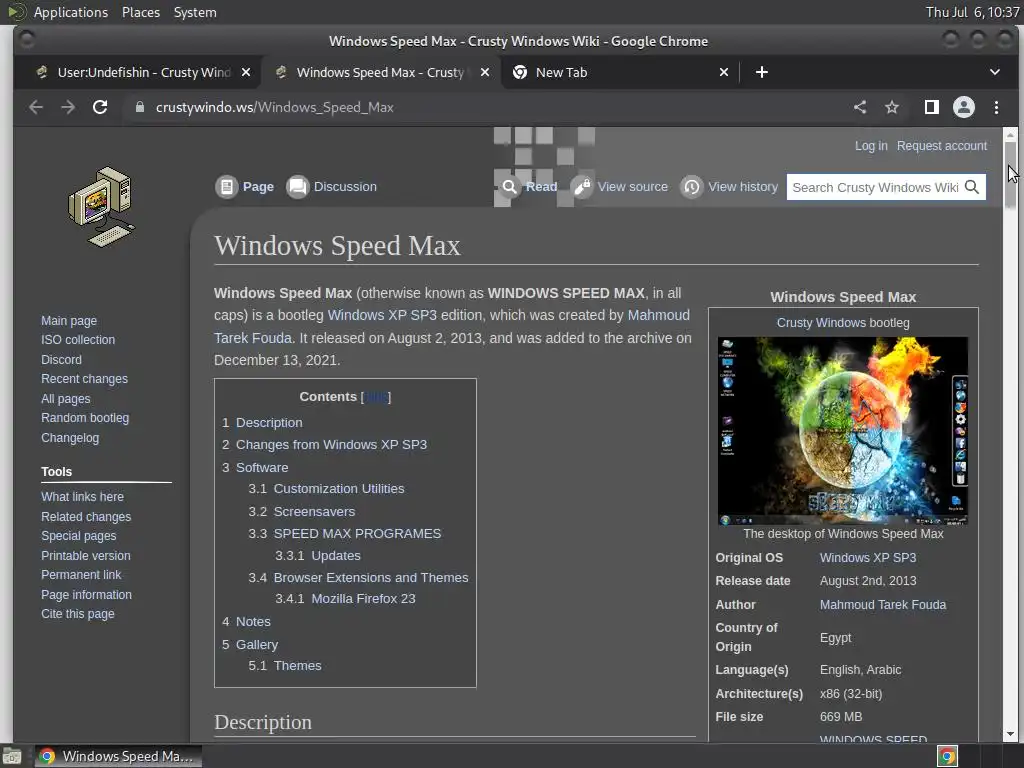Screen dimensions: 1024x768
Task: Go forward in browser history
Action: click(68, 107)
